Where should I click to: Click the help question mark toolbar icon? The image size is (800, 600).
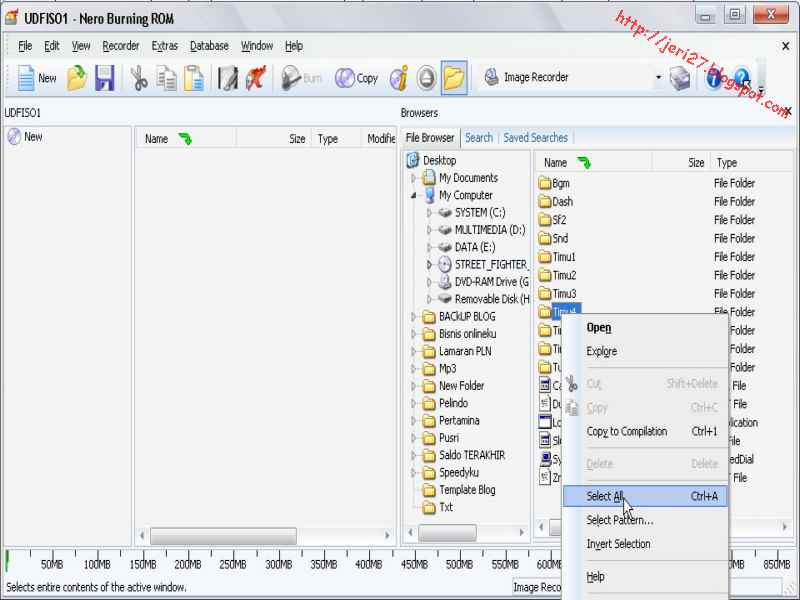pyautogui.click(x=741, y=78)
